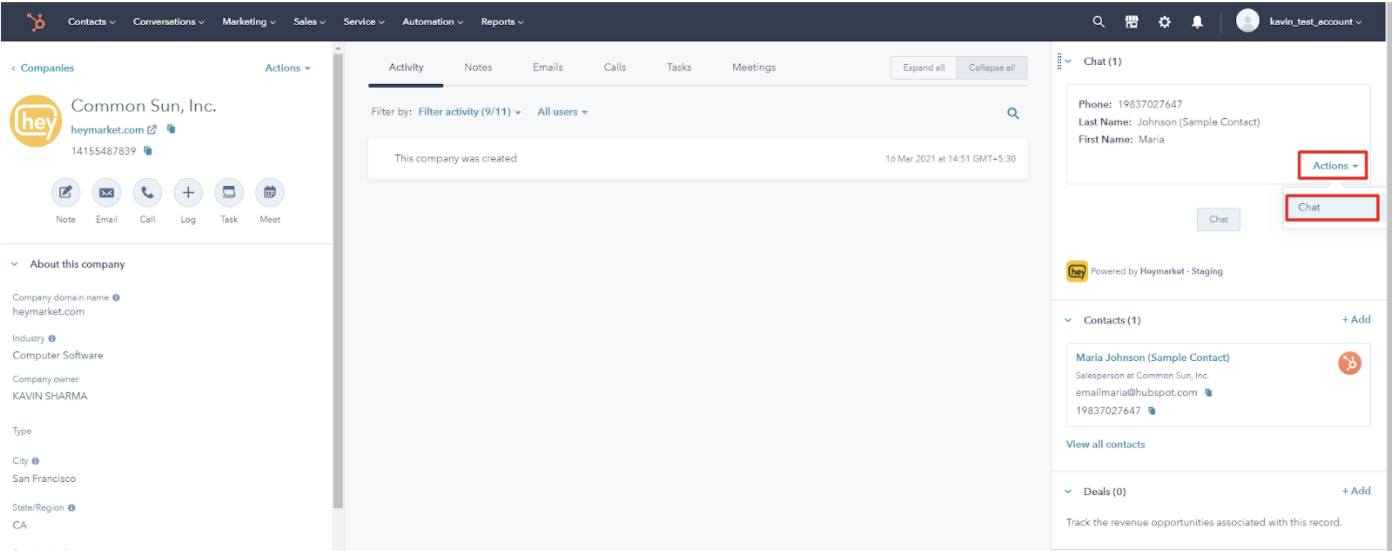1392x551 pixels.
Task: Open the Marketing menu
Action: coord(249,21)
